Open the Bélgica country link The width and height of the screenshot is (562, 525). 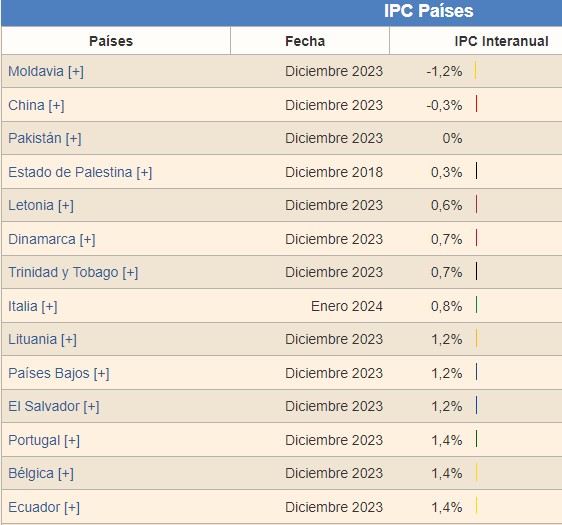coord(31,473)
